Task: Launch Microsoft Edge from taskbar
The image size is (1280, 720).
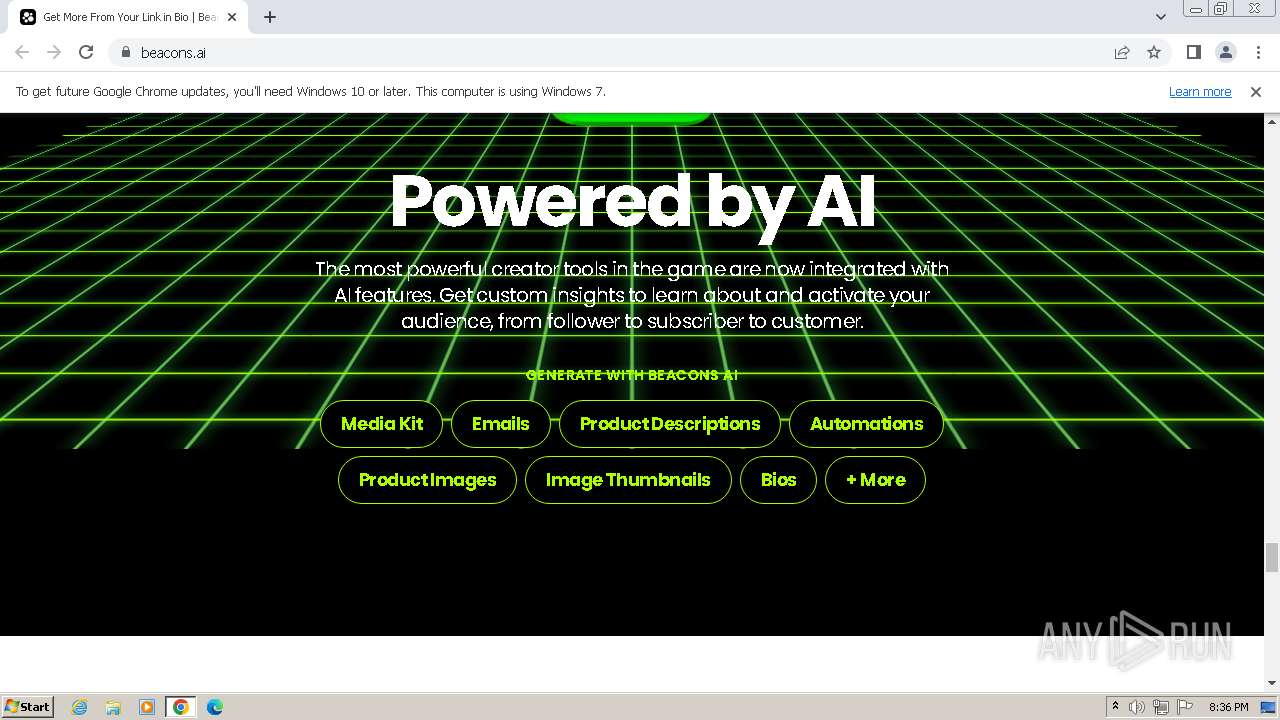Action: (215, 707)
